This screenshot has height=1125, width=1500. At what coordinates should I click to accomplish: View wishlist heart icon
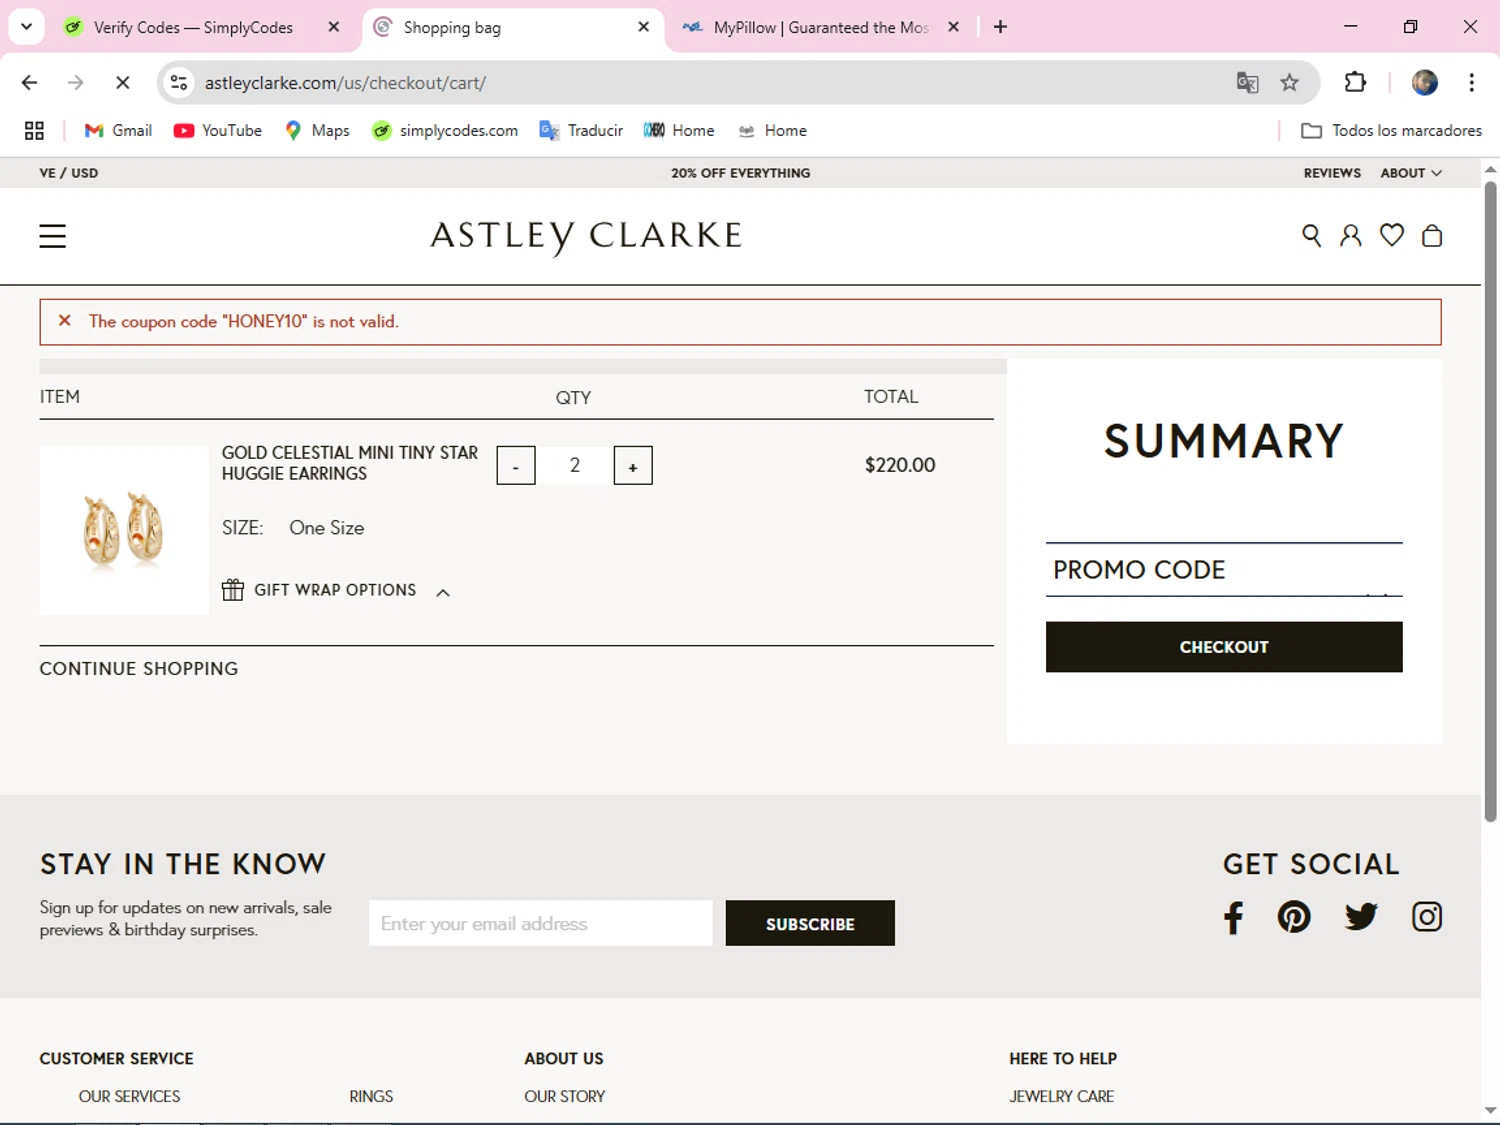coord(1391,235)
